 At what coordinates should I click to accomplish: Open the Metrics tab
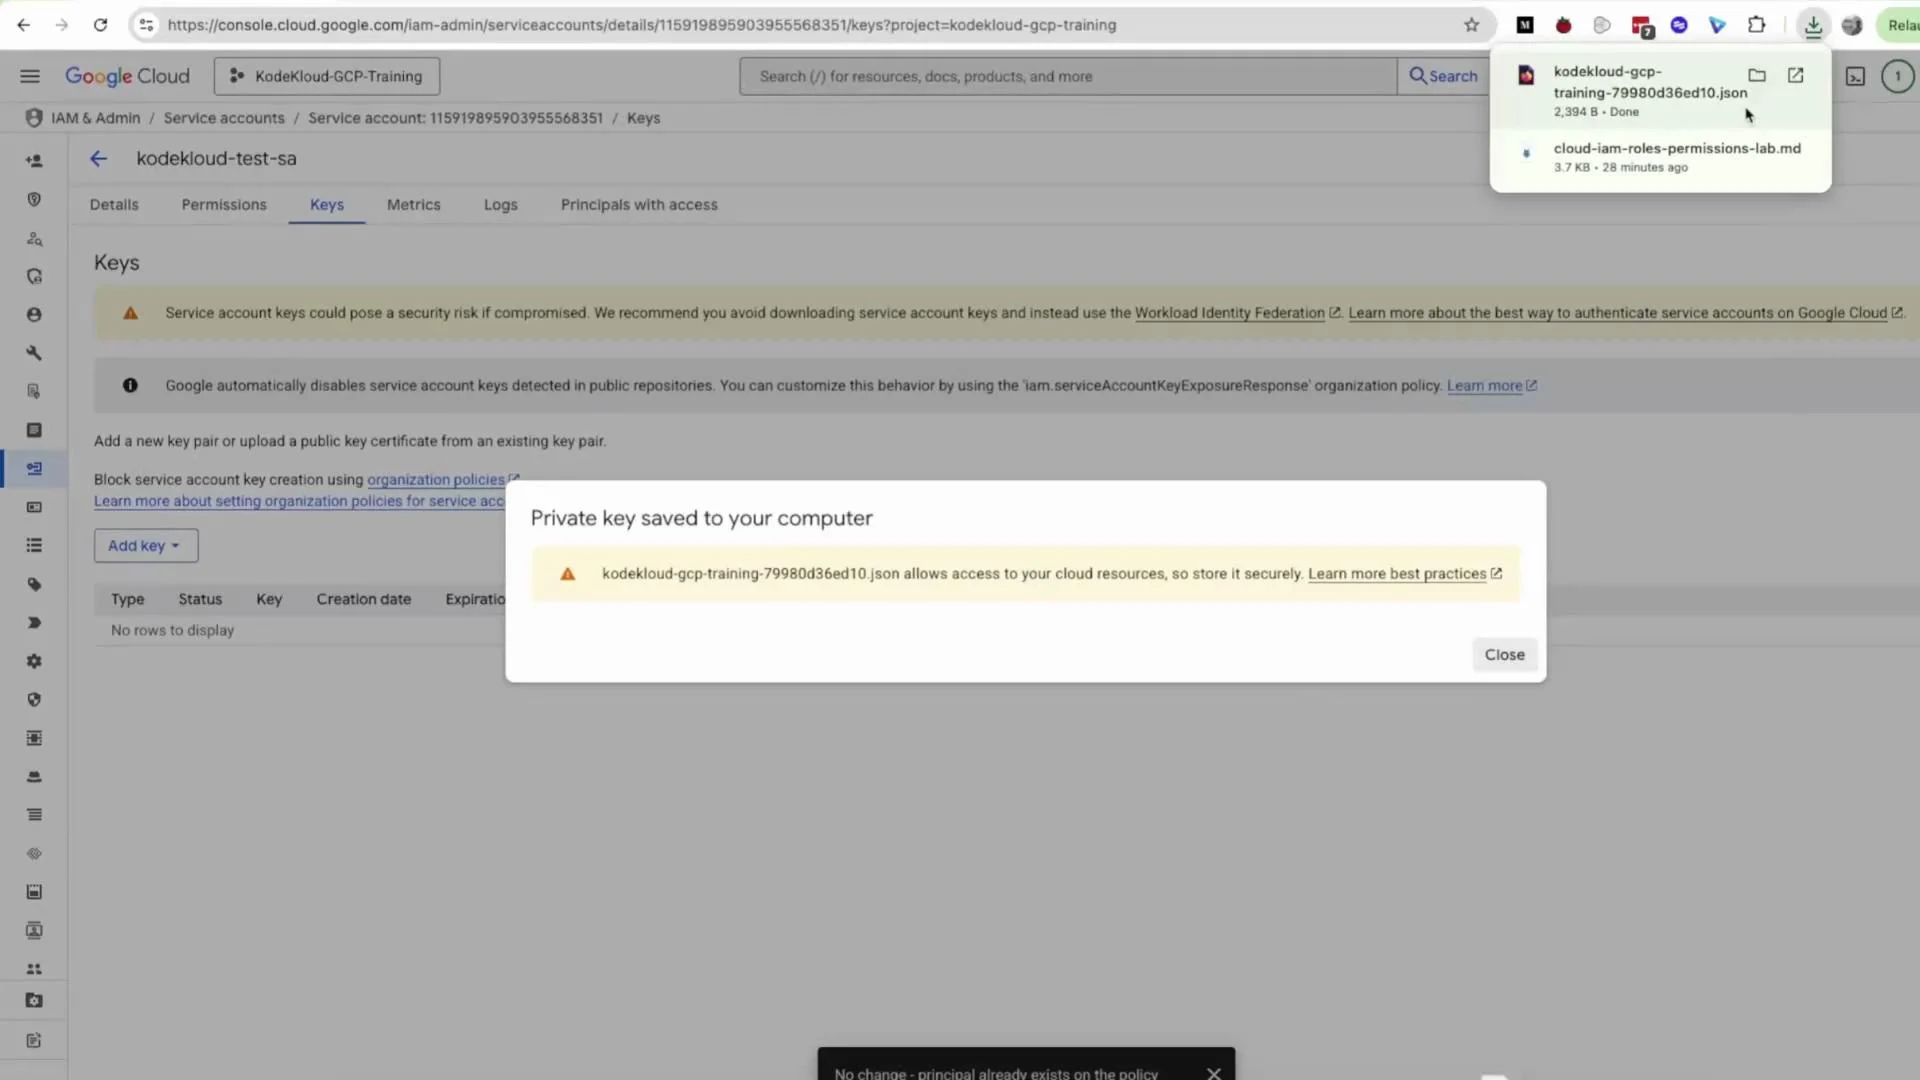click(414, 204)
